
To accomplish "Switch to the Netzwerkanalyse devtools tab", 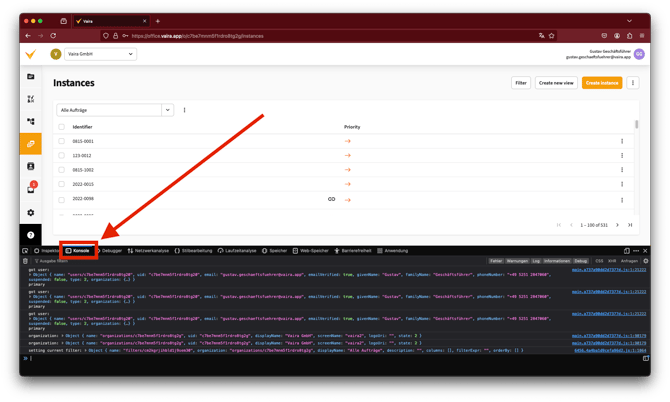I will tap(150, 250).
